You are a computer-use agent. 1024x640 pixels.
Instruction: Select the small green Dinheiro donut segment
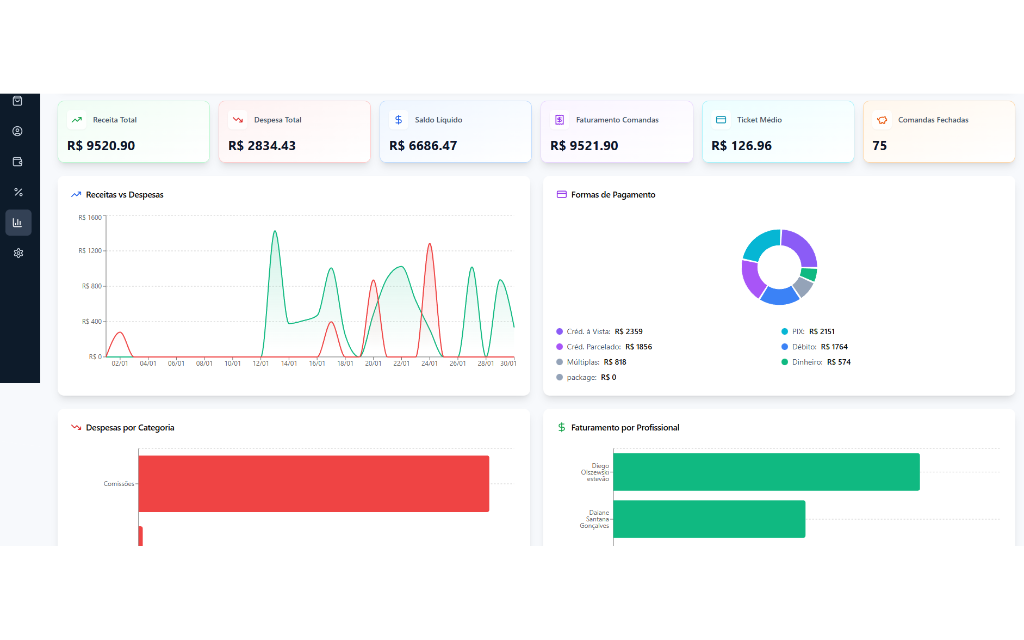810,274
